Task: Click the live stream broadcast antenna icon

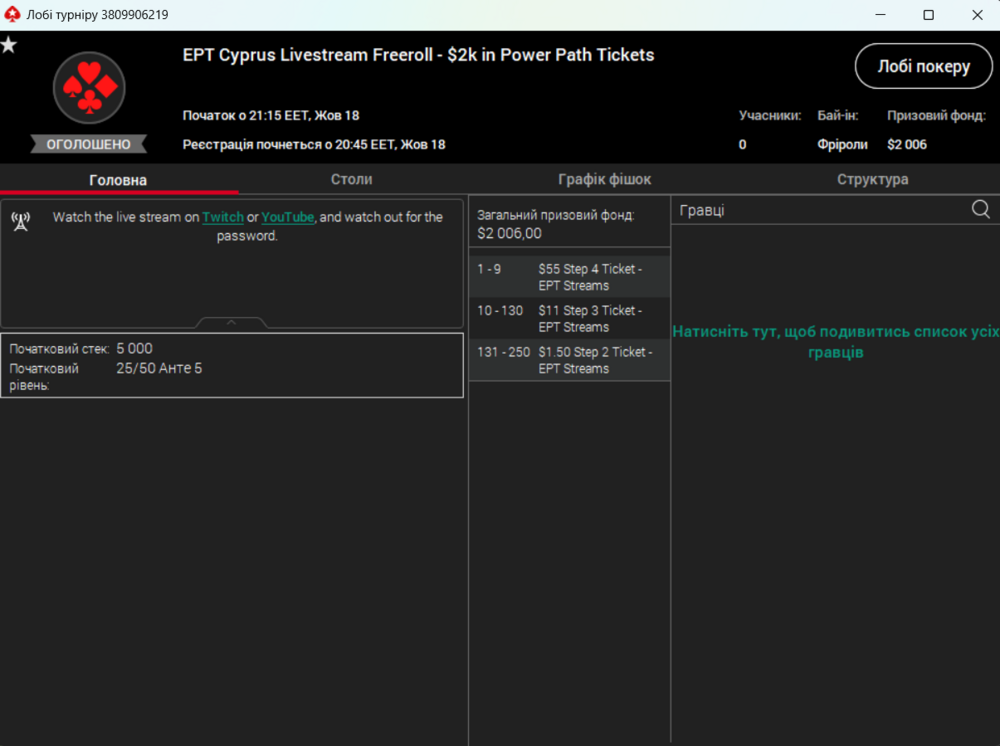Action: [21, 221]
